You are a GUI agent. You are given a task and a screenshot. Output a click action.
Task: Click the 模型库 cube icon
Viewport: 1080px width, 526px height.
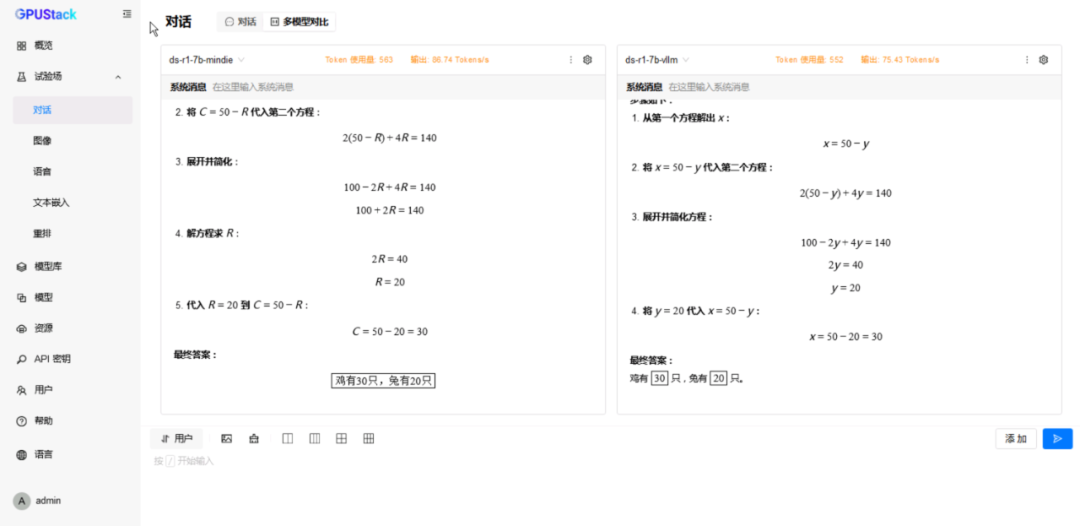click(21, 266)
